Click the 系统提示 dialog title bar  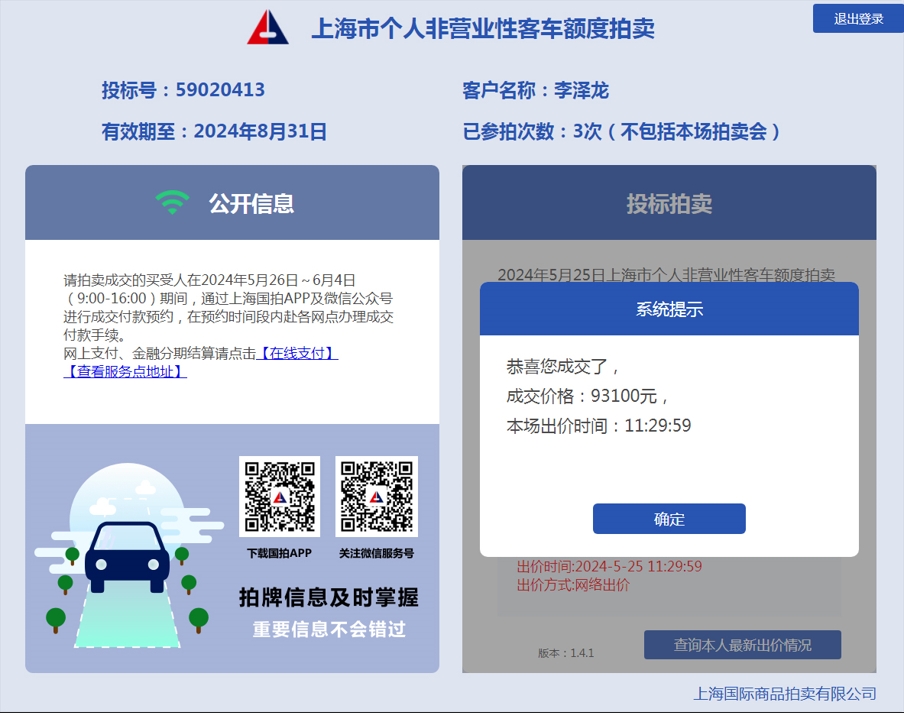(x=669, y=309)
